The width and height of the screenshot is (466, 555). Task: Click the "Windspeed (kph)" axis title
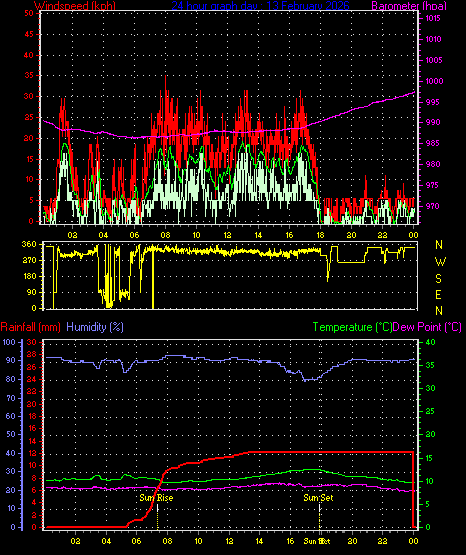pyautogui.click(x=75, y=5)
